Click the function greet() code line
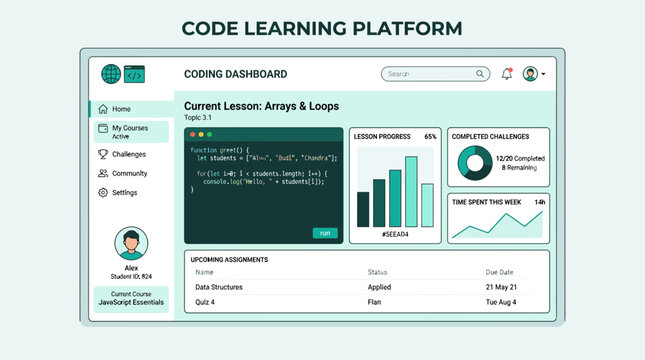Screen dimensions: 645x360 coord(220,150)
